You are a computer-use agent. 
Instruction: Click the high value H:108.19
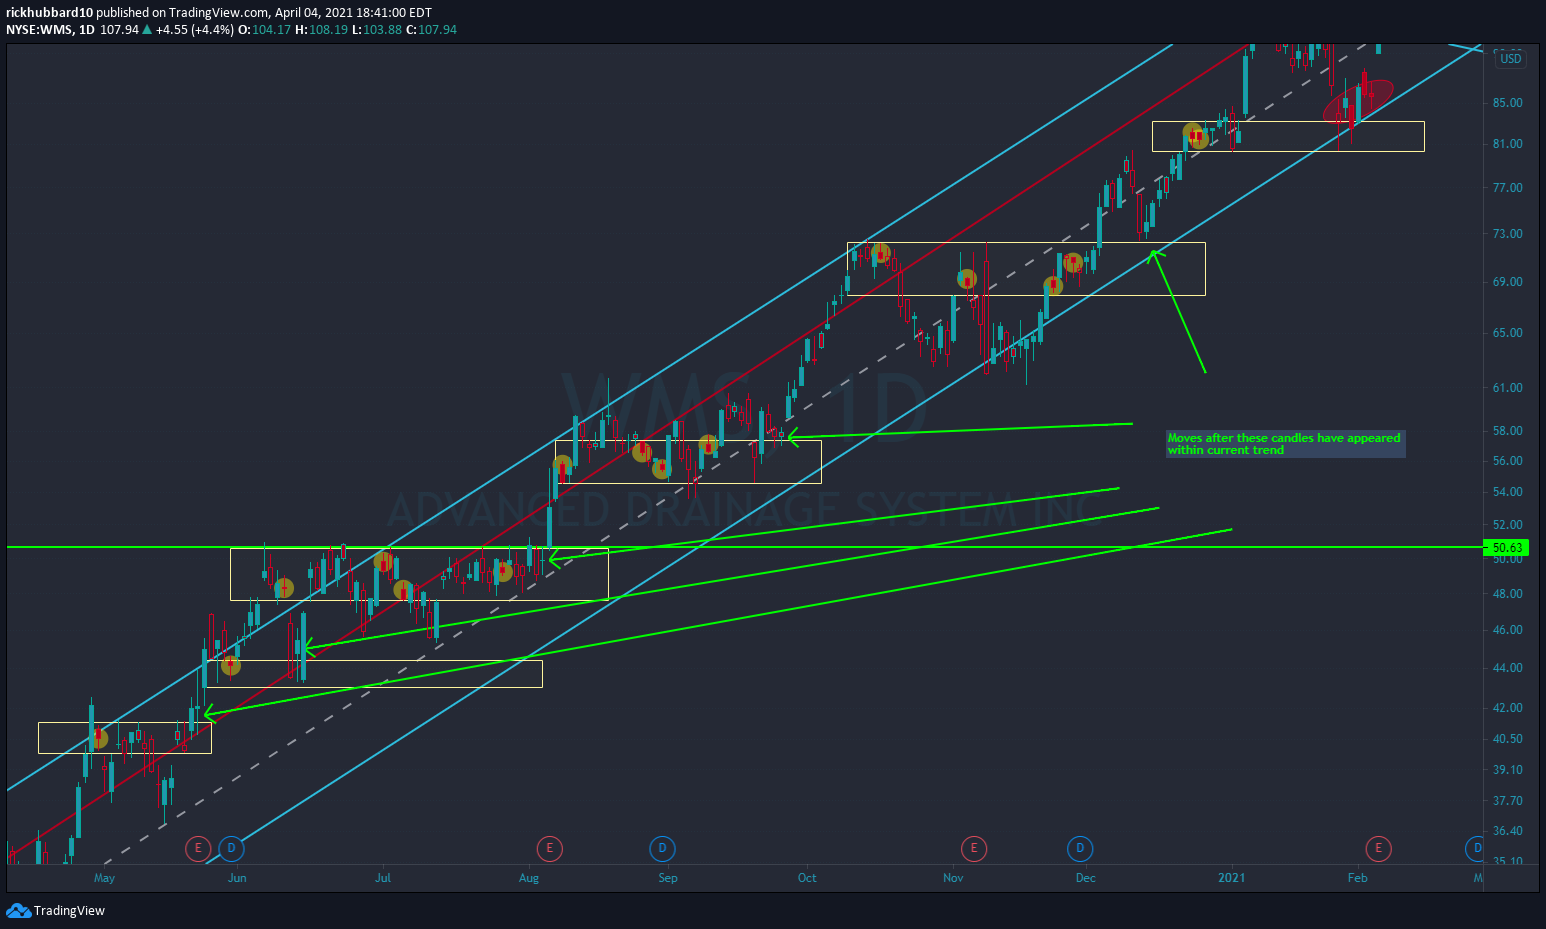(321, 30)
